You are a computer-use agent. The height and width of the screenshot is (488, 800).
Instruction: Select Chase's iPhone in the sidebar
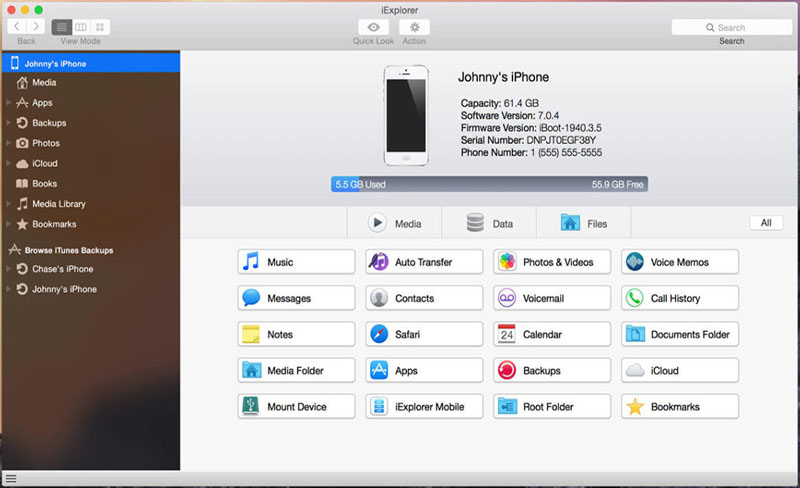click(x=91, y=269)
